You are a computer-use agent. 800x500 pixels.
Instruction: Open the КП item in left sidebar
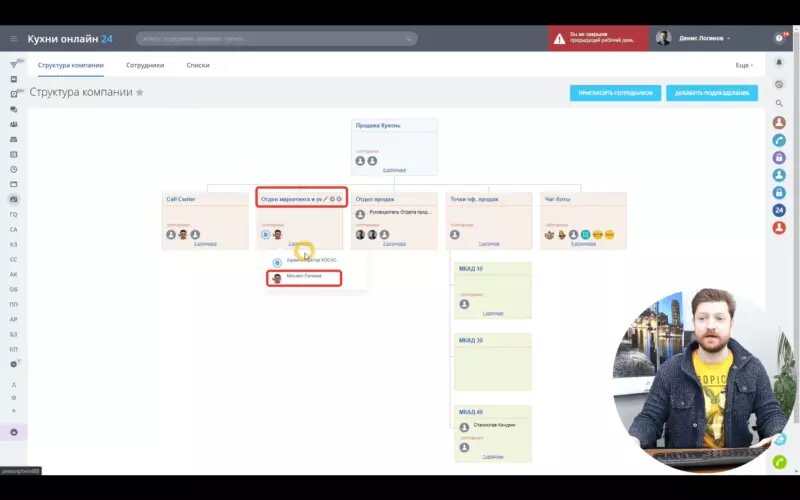coord(14,349)
